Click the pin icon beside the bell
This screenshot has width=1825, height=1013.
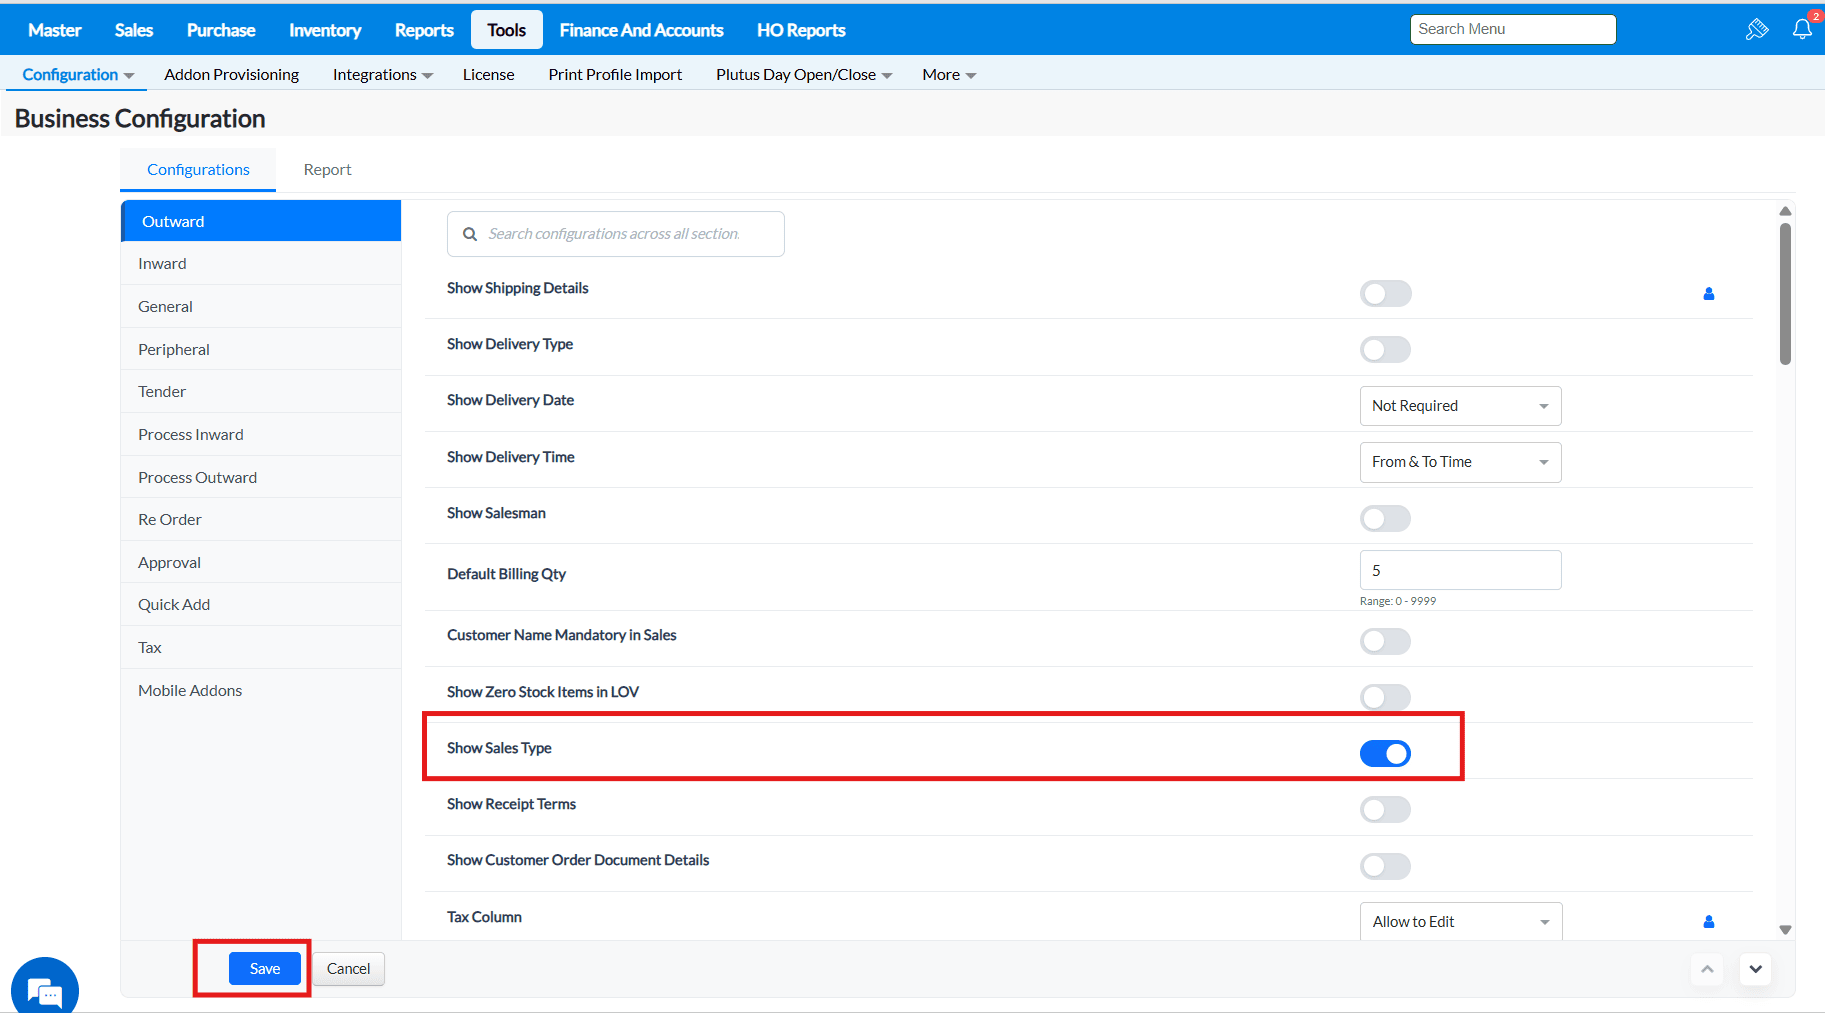tap(1757, 29)
